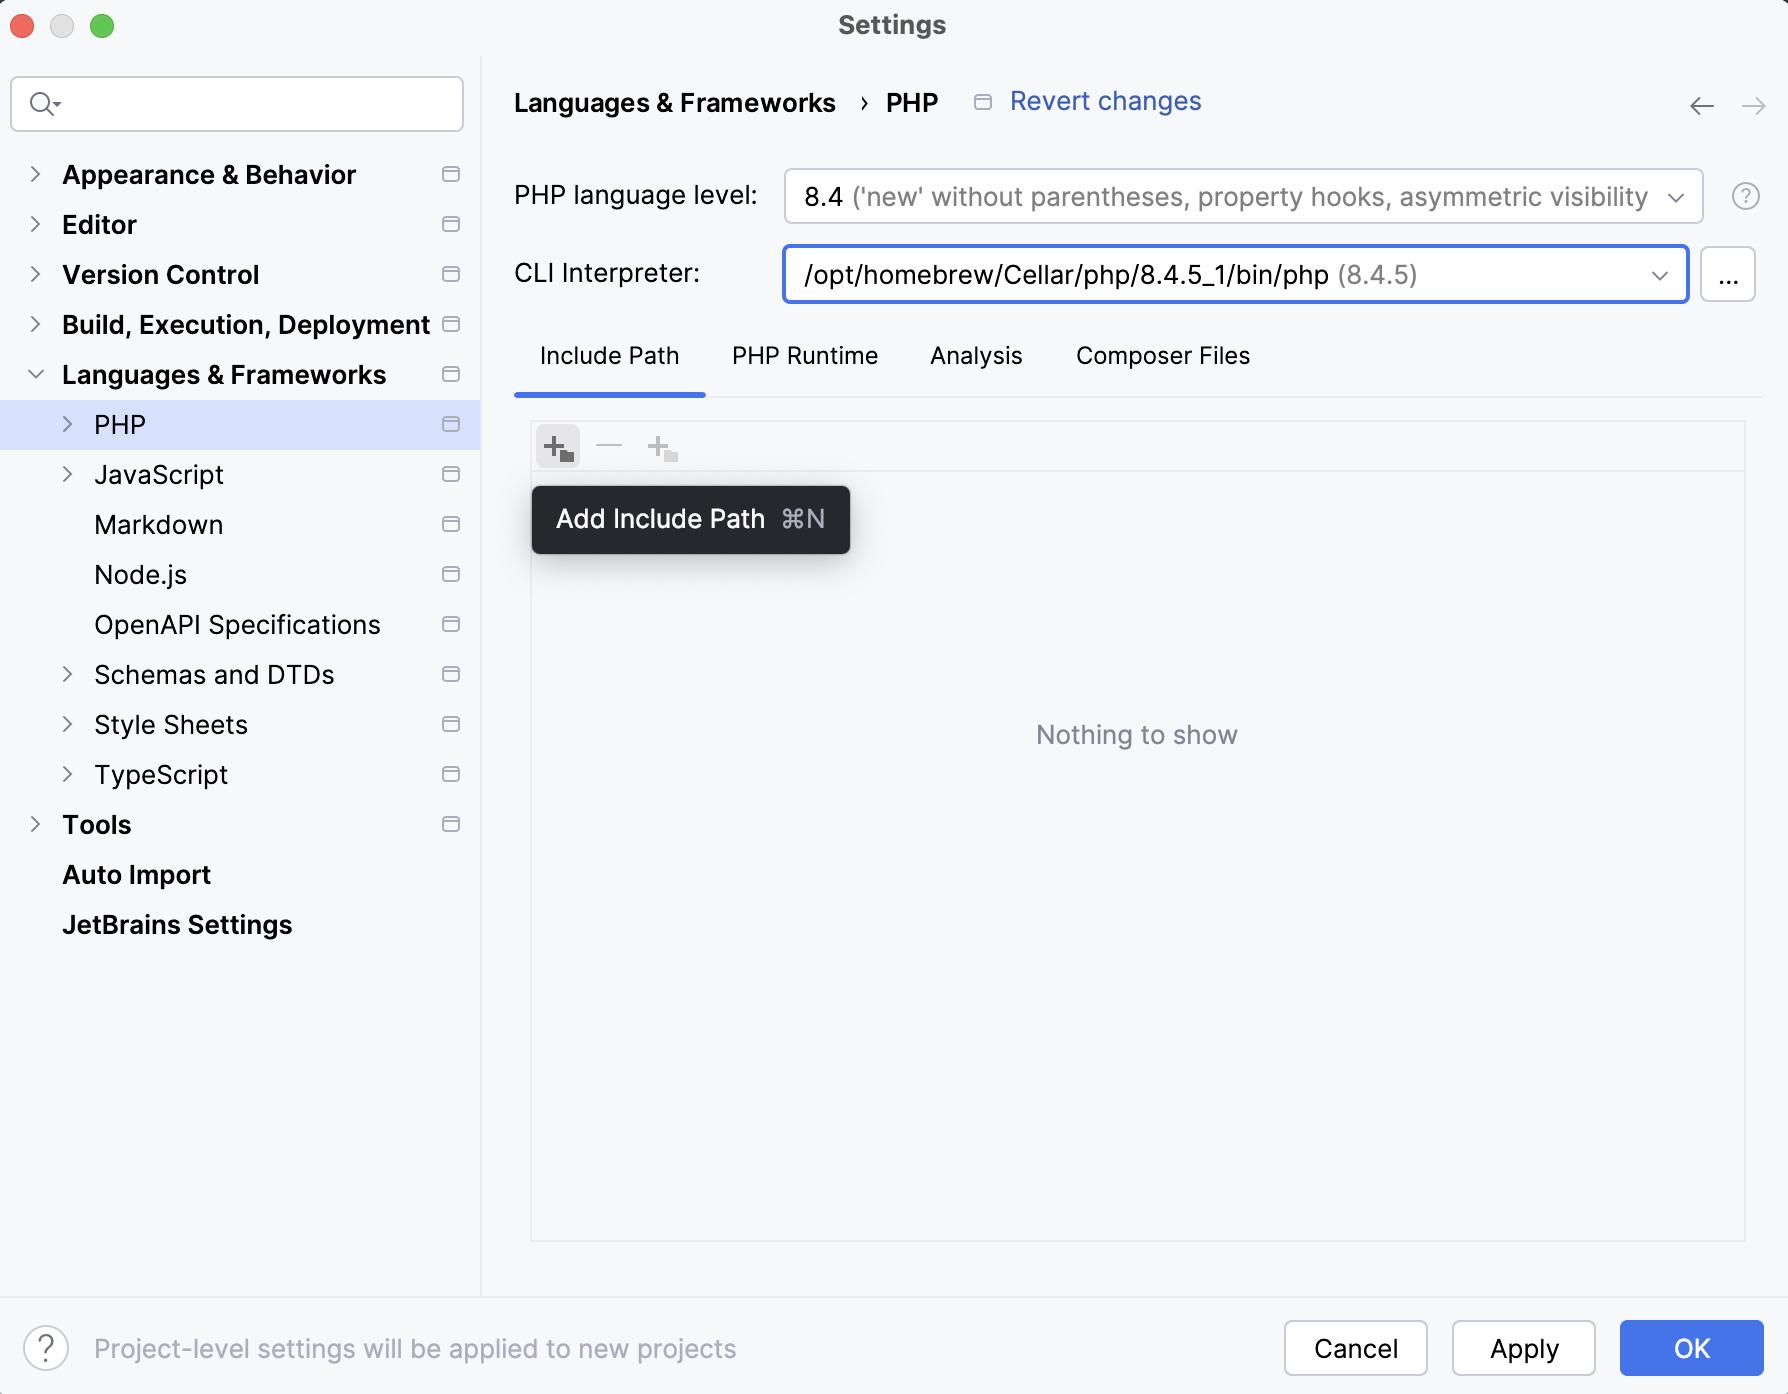Image resolution: width=1788 pixels, height=1394 pixels.
Task: Click the Apply button
Action: pos(1524,1348)
